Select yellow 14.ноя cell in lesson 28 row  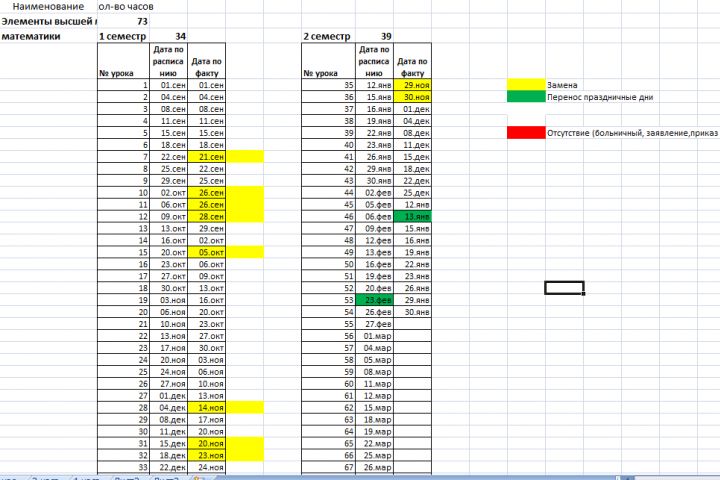[207, 407]
